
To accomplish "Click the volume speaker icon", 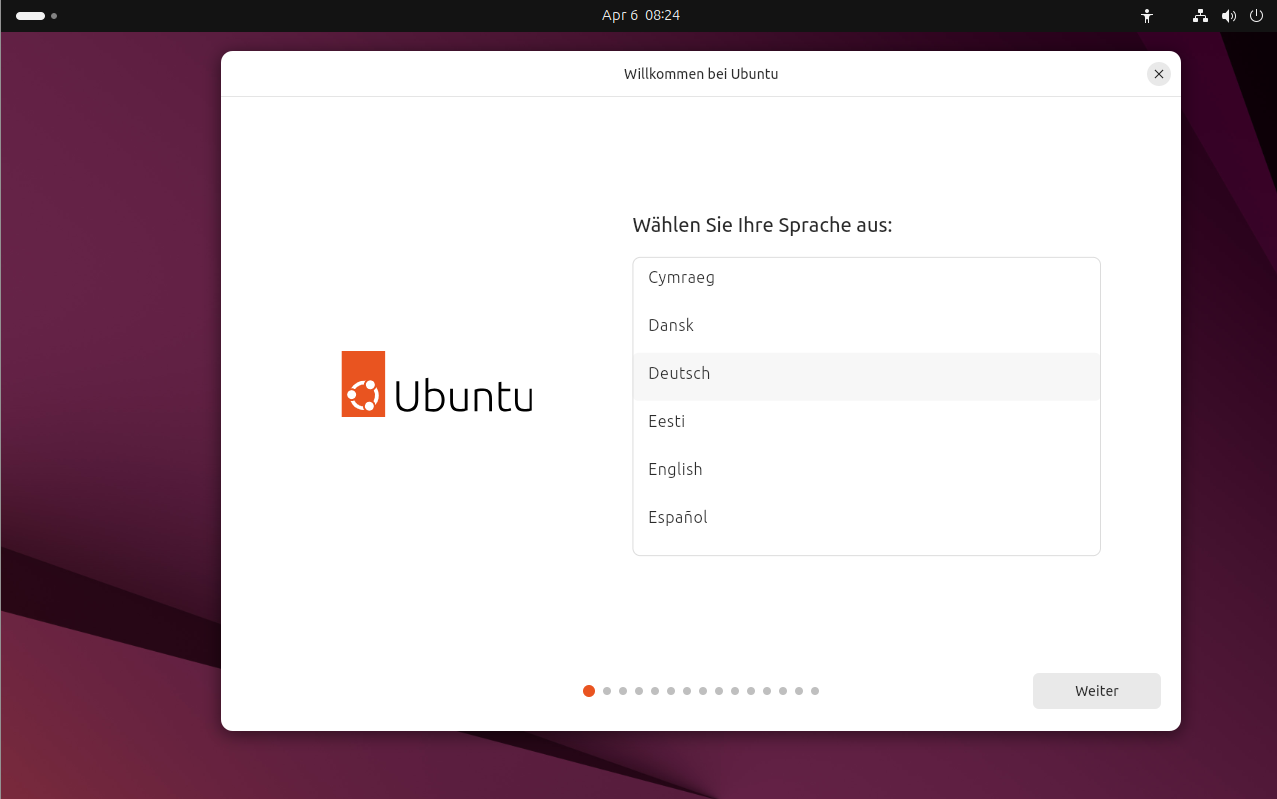I will [x=1229, y=16].
